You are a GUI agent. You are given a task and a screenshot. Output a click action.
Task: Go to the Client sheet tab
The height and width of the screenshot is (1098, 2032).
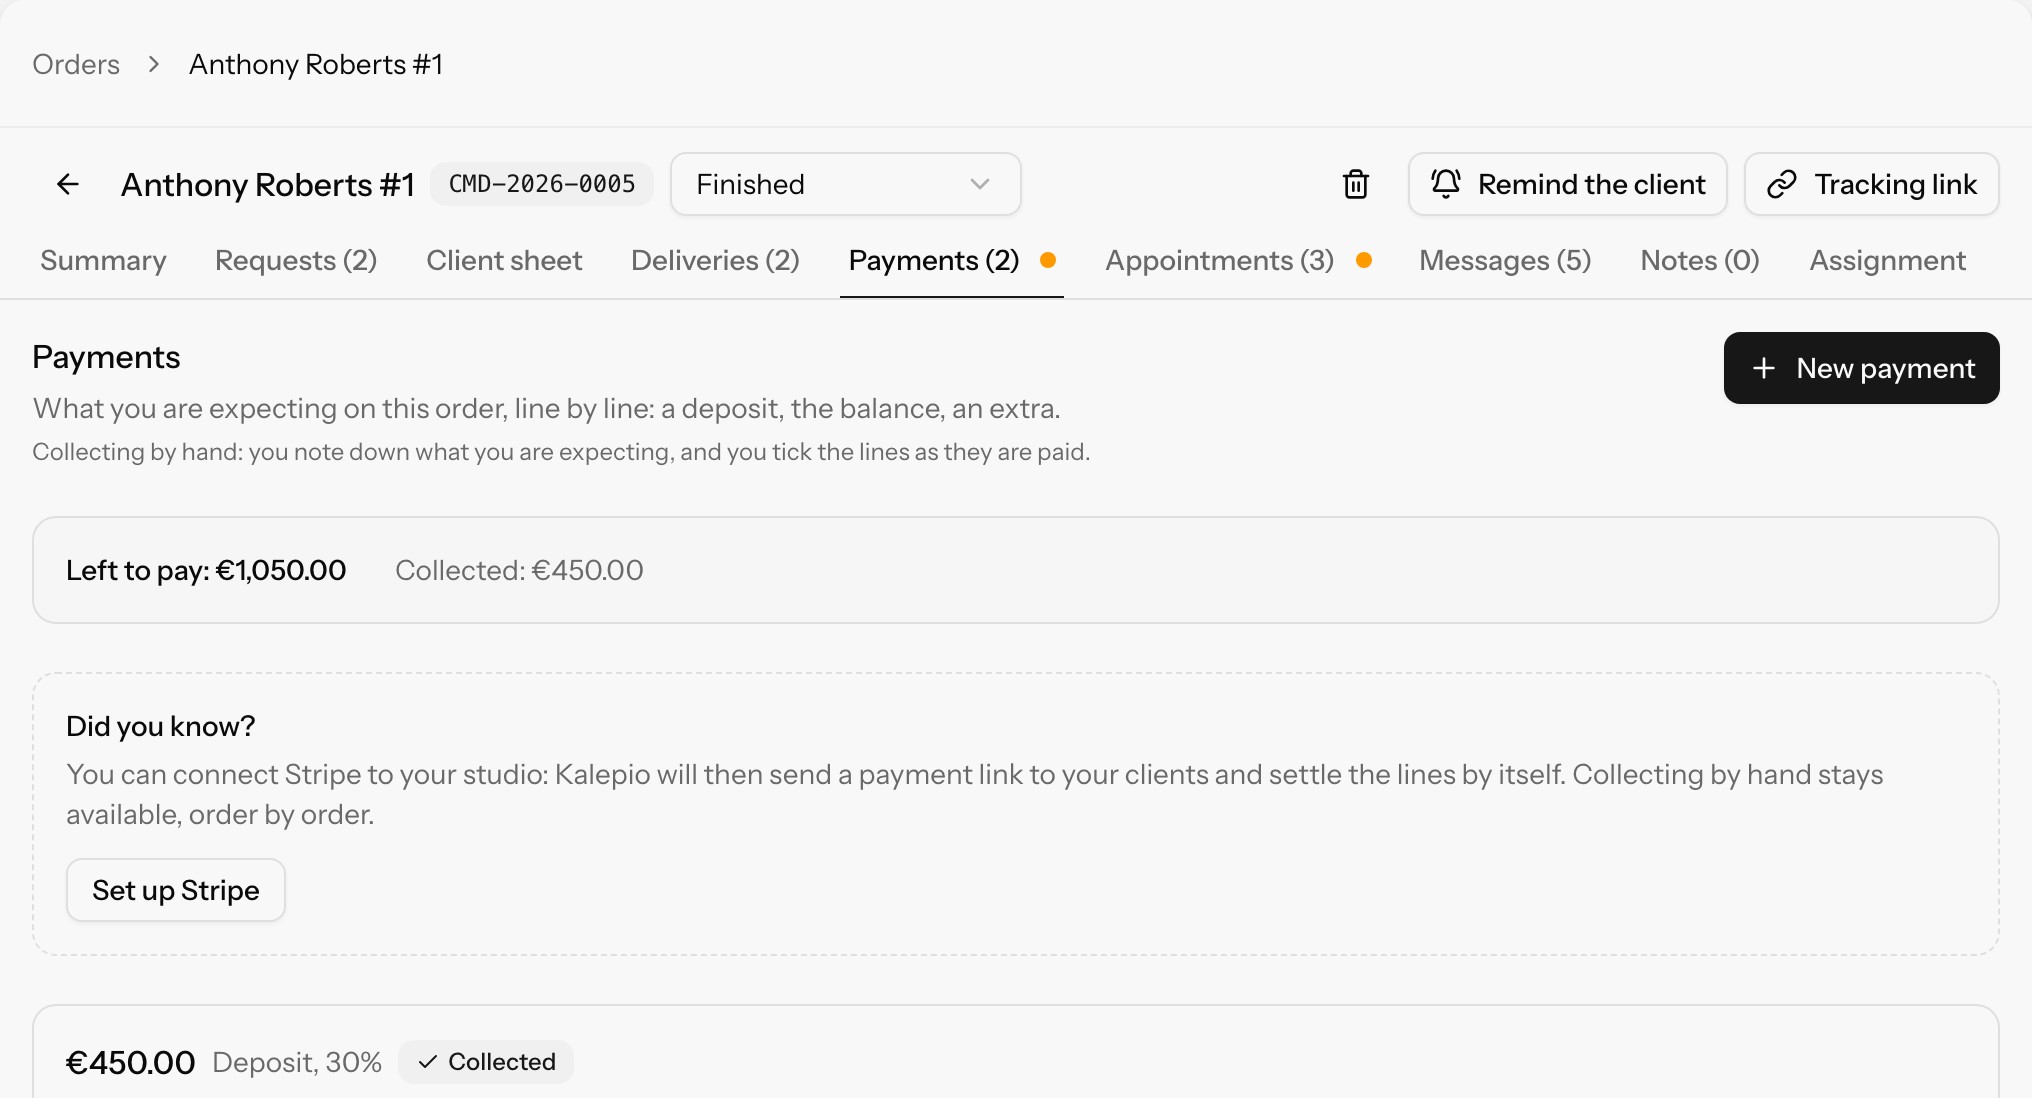[504, 260]
